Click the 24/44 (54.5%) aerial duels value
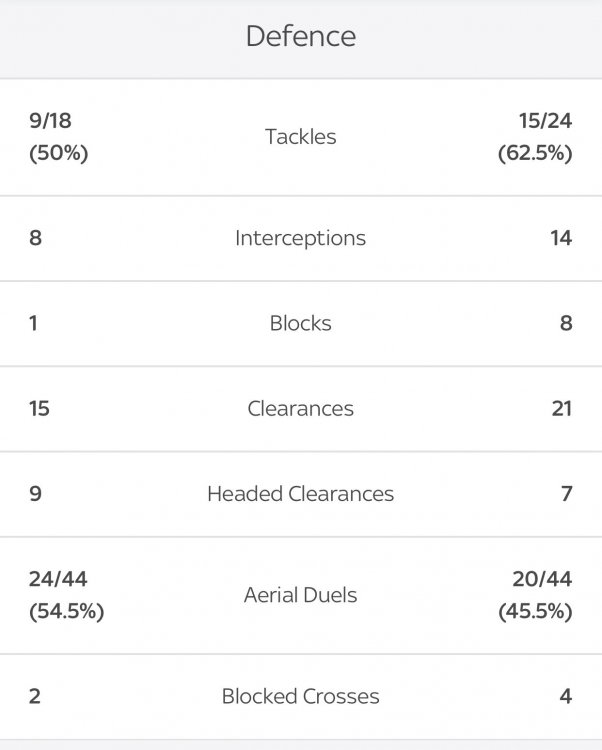This screenshot has width=602, height=750. pyautogui.click(x=66, y=595)
